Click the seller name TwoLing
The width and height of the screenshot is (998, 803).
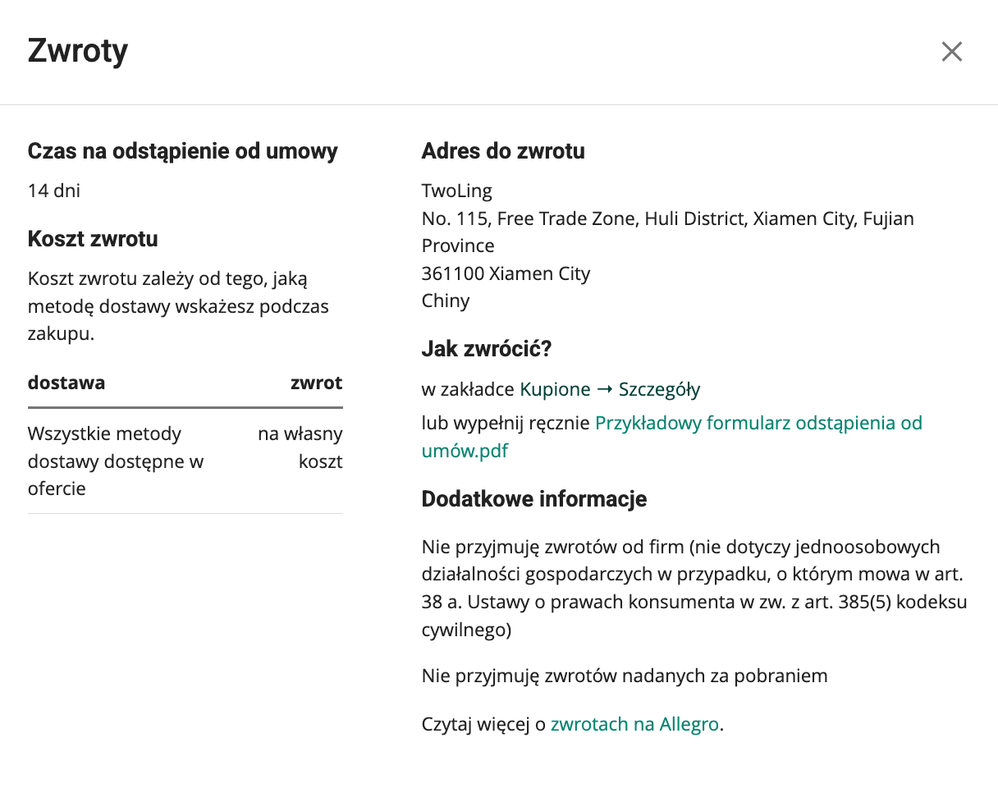[457, 190]
